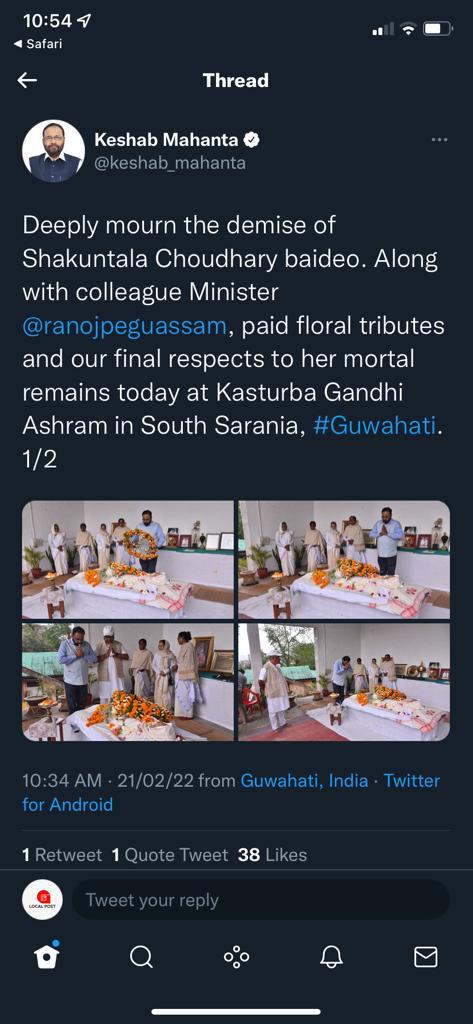Open the Messages envelope tab
The image size is (473, 1024).
coord(426,957)
